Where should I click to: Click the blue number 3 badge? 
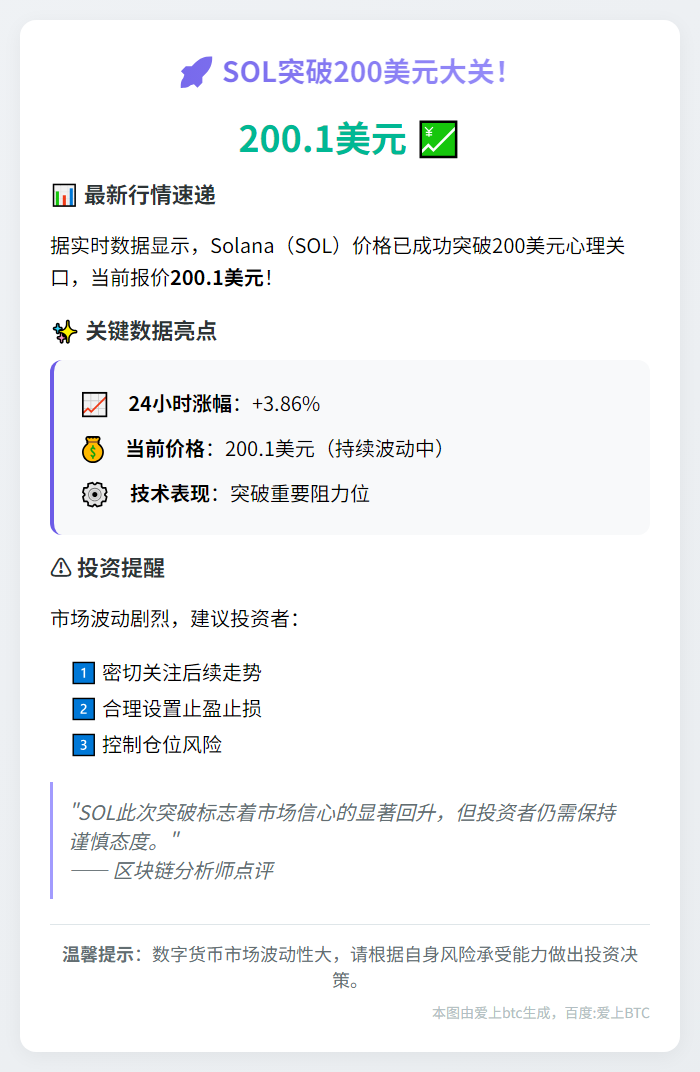point(83,745)
